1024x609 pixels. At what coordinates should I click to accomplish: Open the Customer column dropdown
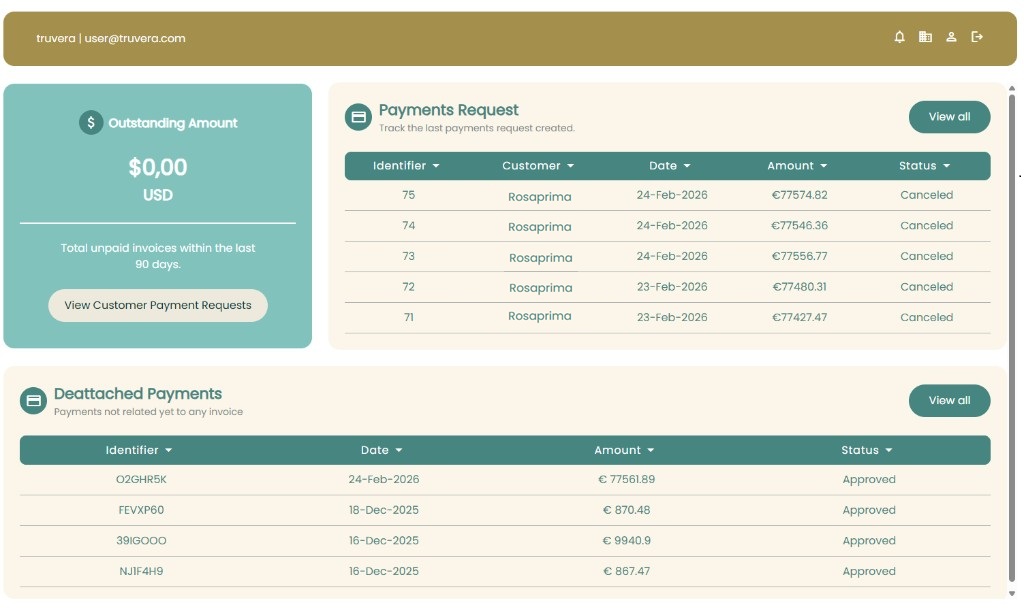(x=537, y=165)
